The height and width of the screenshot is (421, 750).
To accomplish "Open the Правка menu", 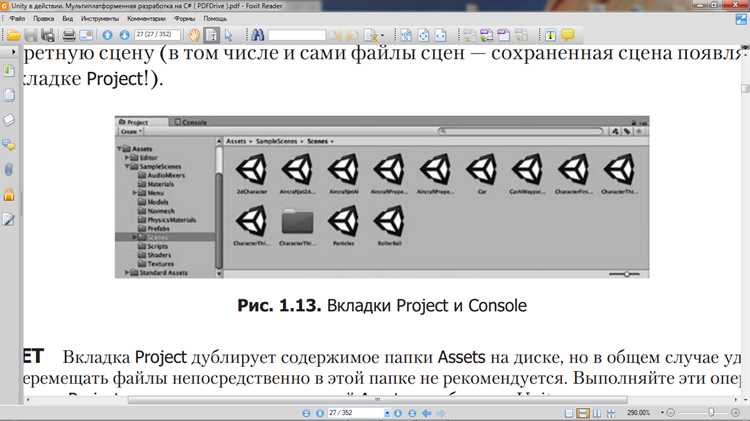I will click(x=44, y=19).
